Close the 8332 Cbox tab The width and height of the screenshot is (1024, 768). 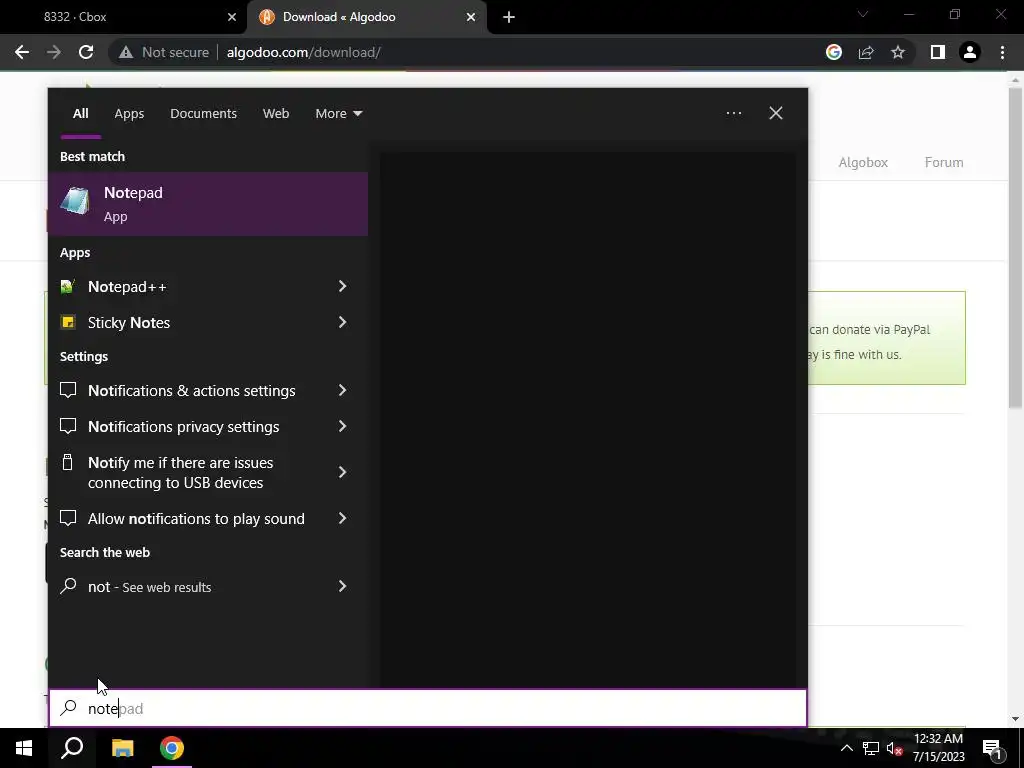(x=232, y=17)
